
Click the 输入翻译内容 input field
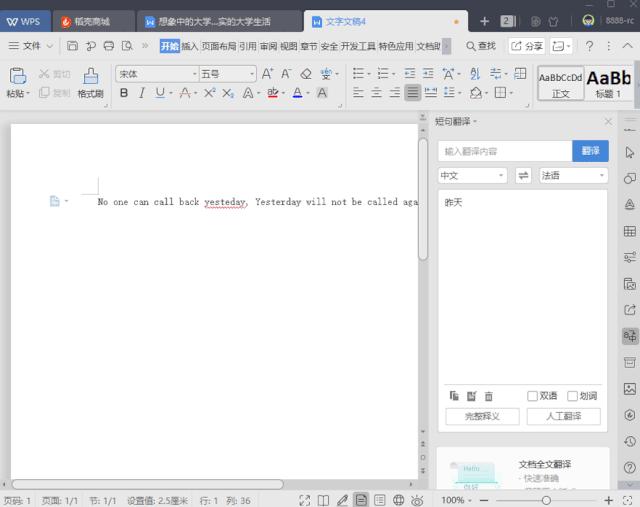(x=505, y=151)
